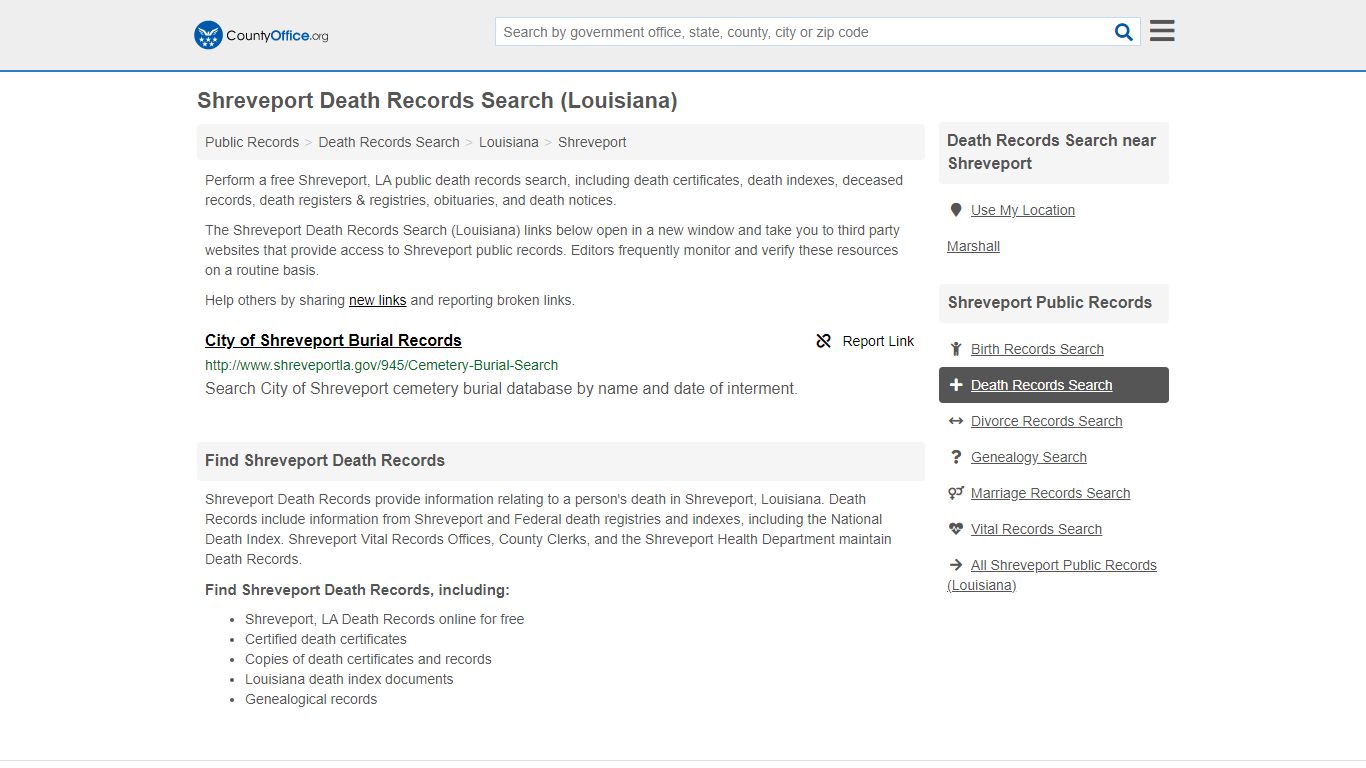This screenshot has width=1366, height=768.
Task: Click the Divorce Records arrows icon
Action: click(x=956, y=421)
